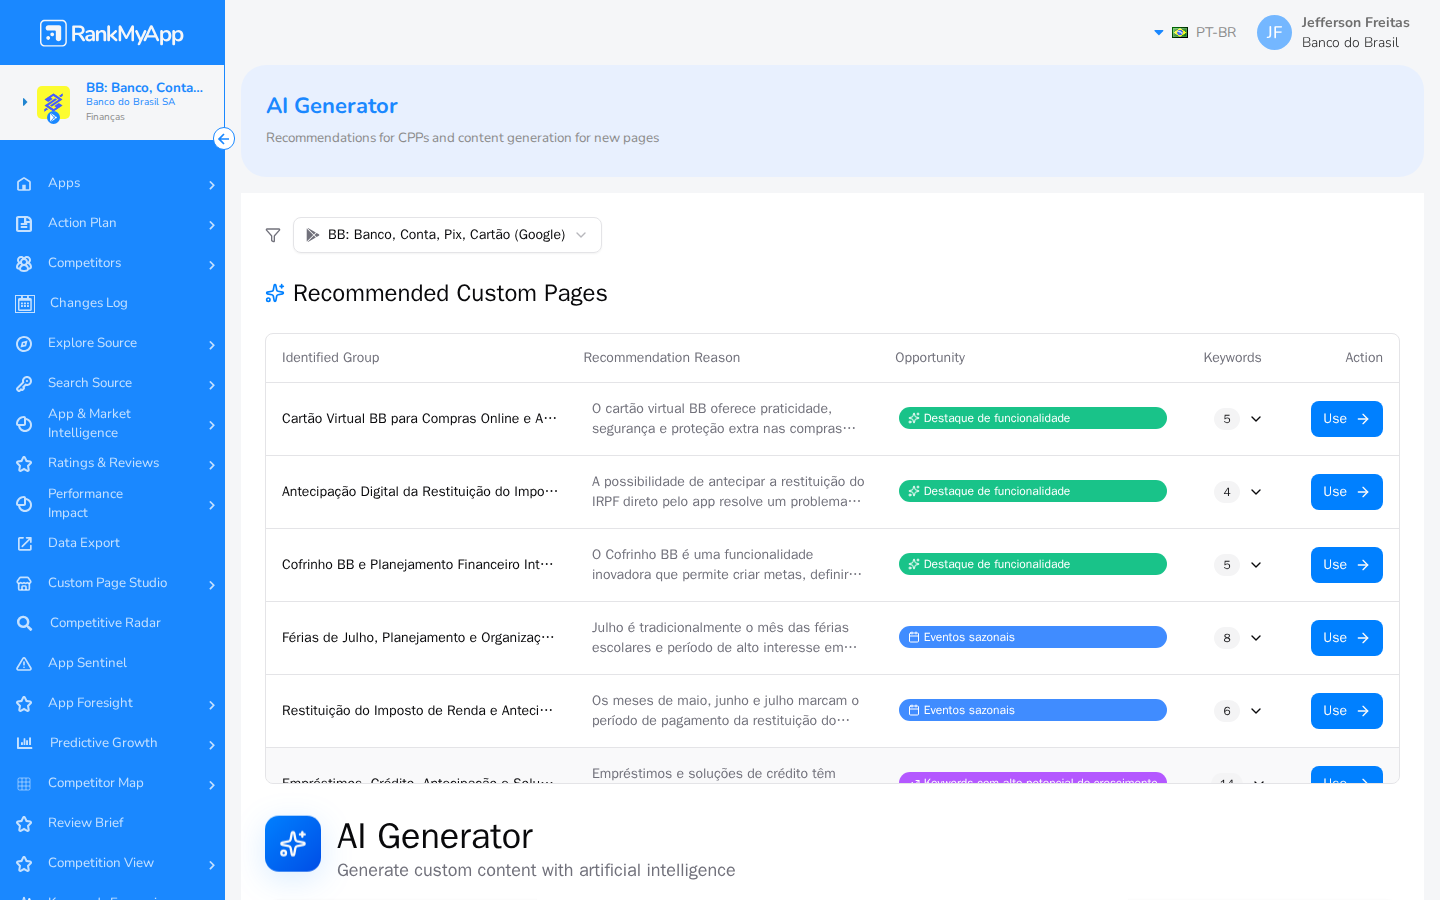Screen dimensions: 1440x900
Task: Click the Ratings & Reviews star icon
Action: click(x=24, y=463)
